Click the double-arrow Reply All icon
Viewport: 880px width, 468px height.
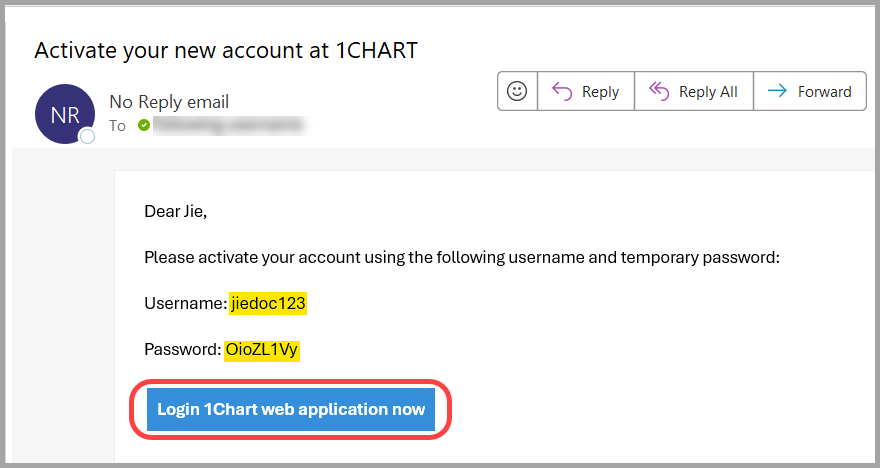click(x=659, y=91)
